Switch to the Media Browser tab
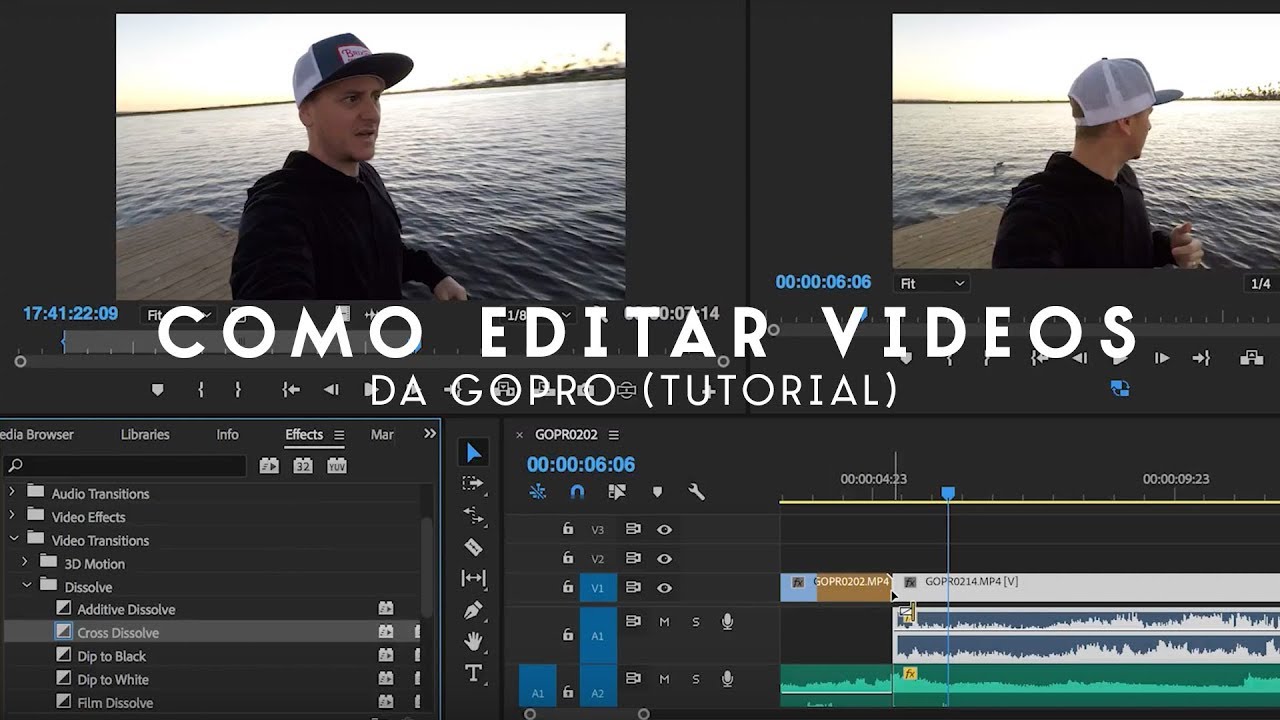The width and height of the screenshot is (1280, 720). pos(37,434)
